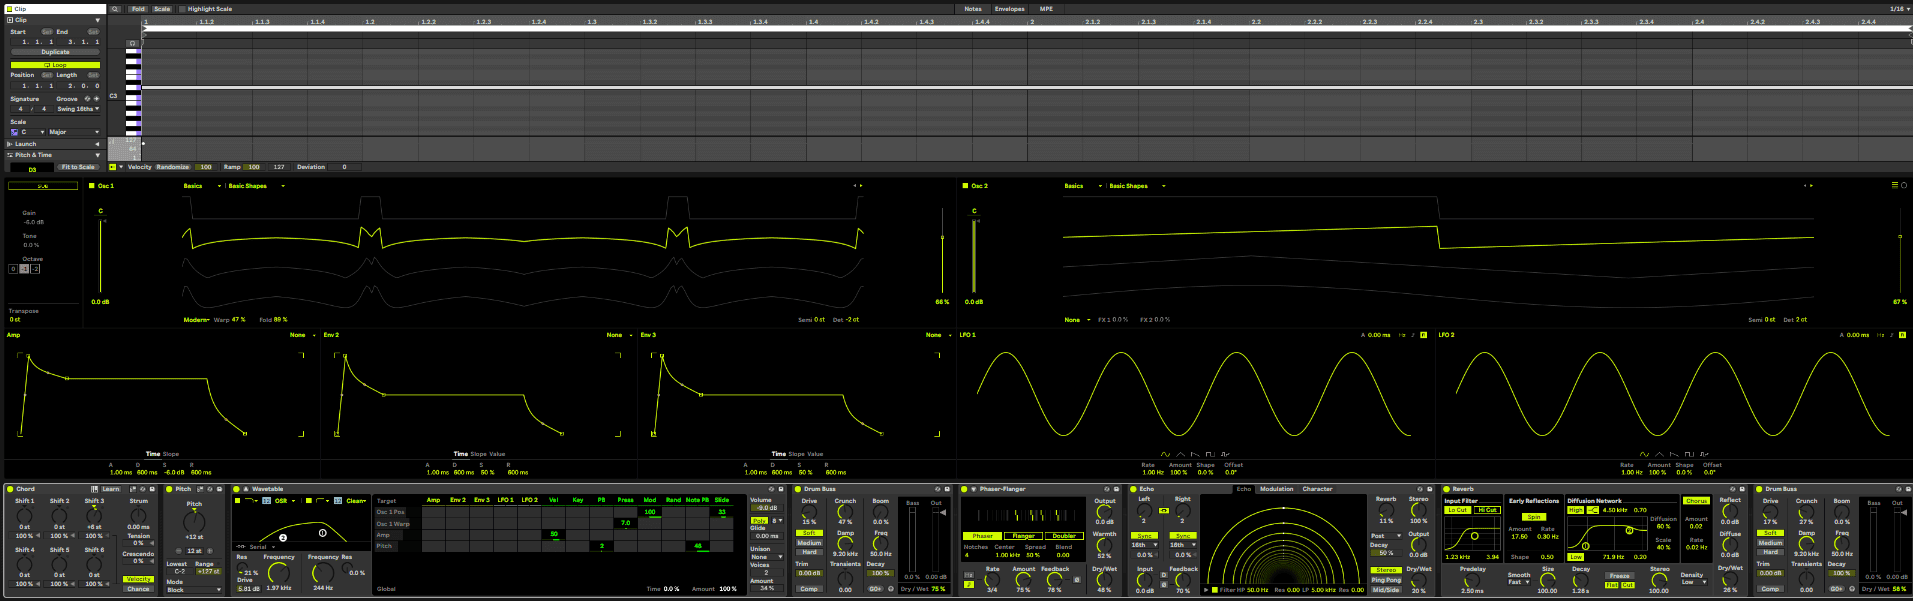Click the Pitch device range plus icon

(x=210, y=550)
